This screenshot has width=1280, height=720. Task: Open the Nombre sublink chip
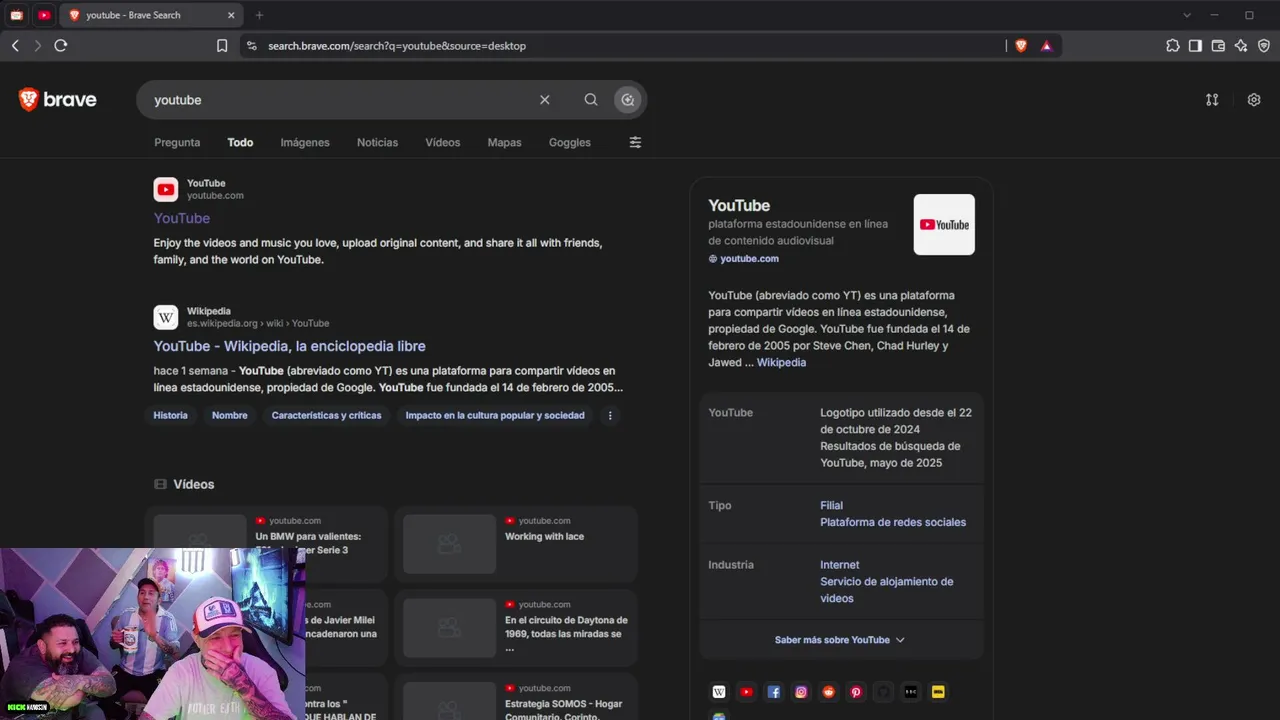point(230,415)
